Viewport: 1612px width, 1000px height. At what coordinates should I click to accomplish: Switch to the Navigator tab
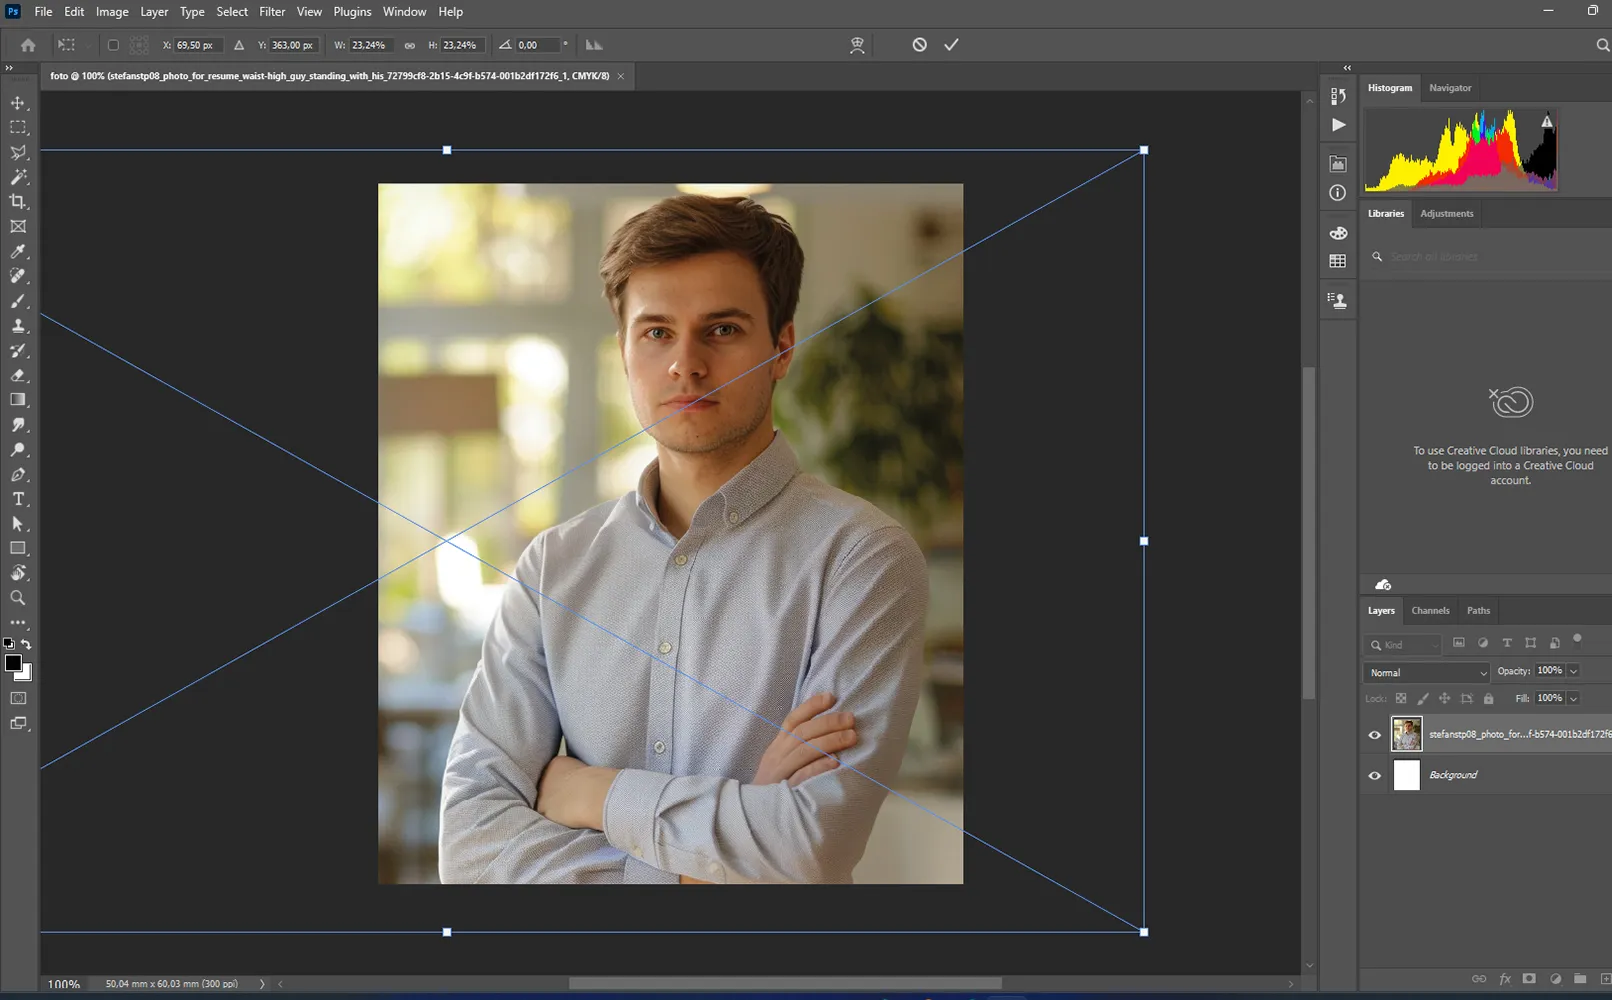coord(1450,88)
